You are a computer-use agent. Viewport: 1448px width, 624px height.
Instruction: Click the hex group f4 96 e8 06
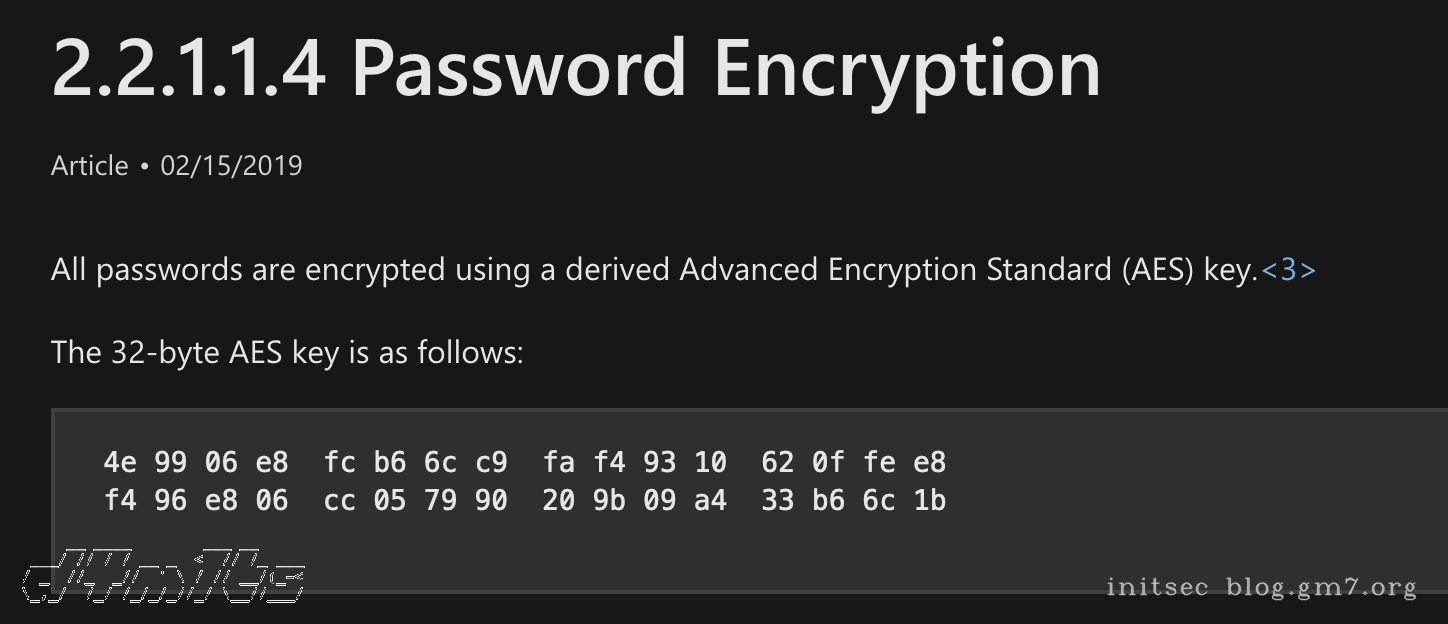coord(196,500)
